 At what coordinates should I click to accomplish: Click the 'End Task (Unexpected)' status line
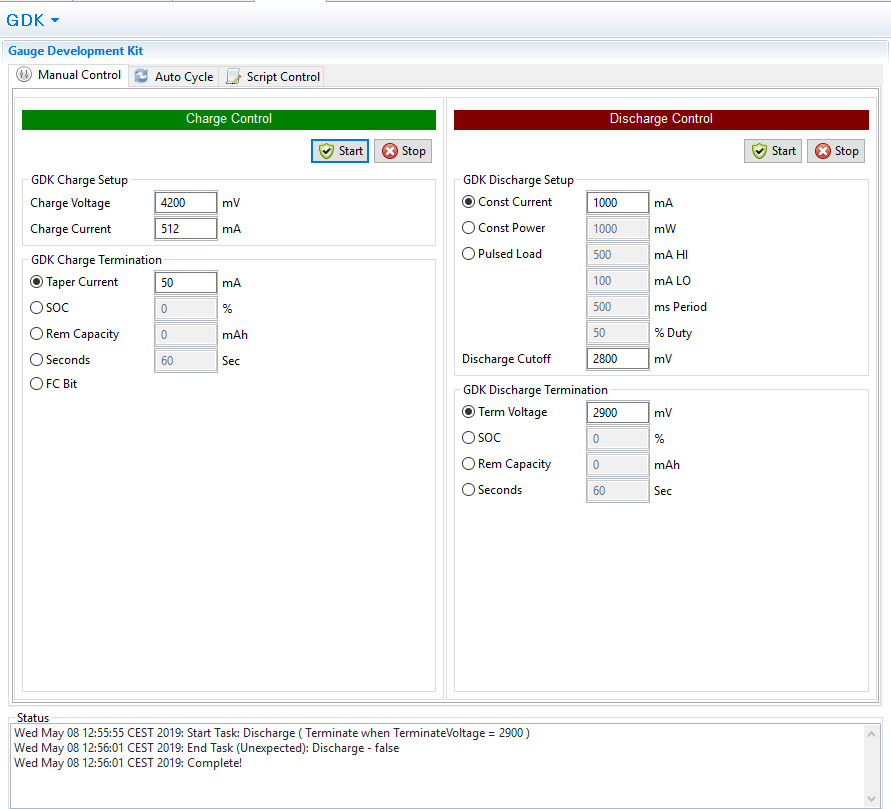tap(207, 748)
